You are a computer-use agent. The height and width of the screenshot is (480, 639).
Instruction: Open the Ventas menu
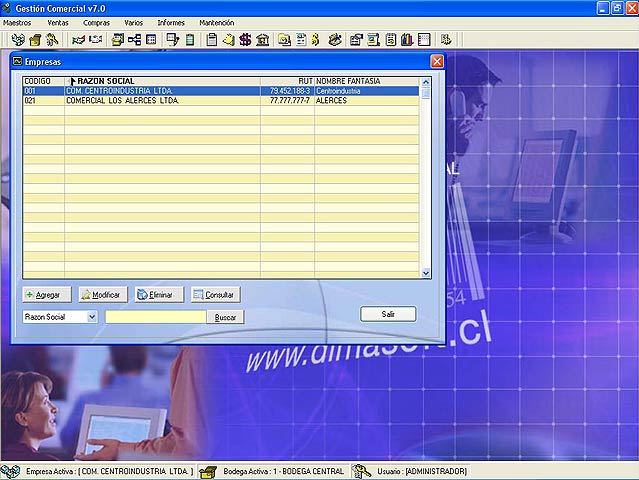click(x=58, y=22)
